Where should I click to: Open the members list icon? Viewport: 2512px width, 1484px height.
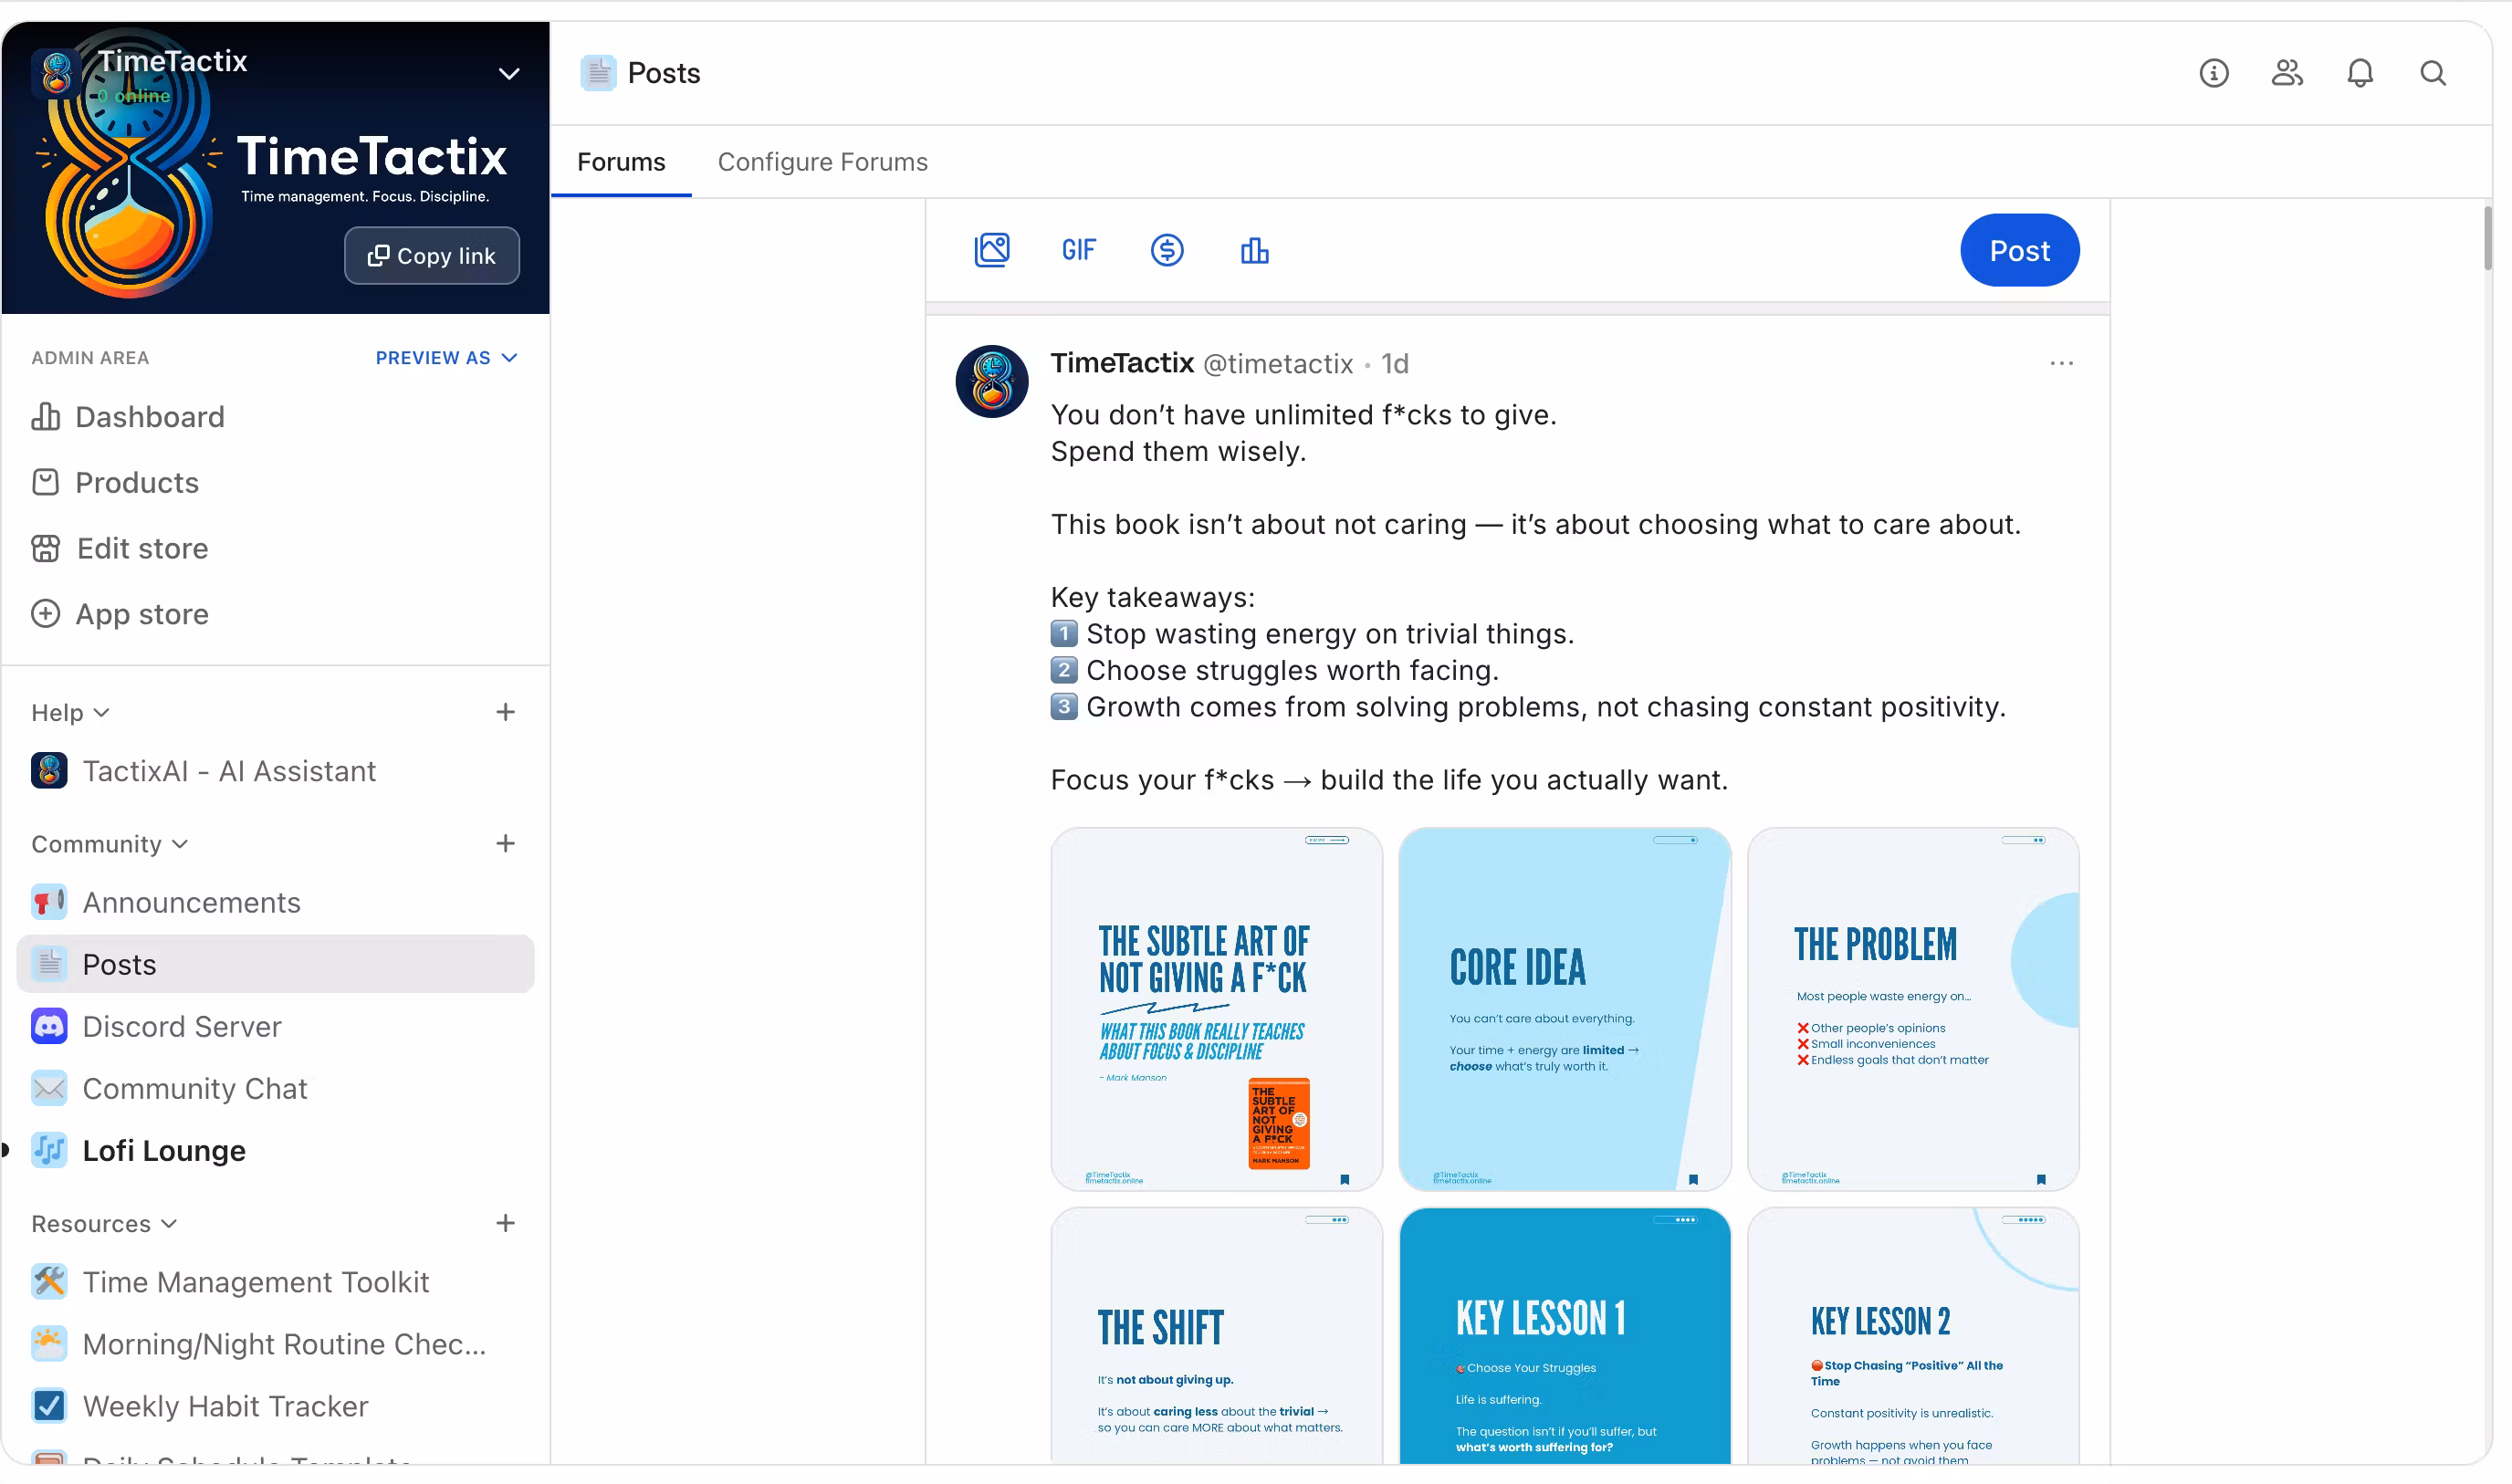pyautogui.click(x=2287, y=73)
